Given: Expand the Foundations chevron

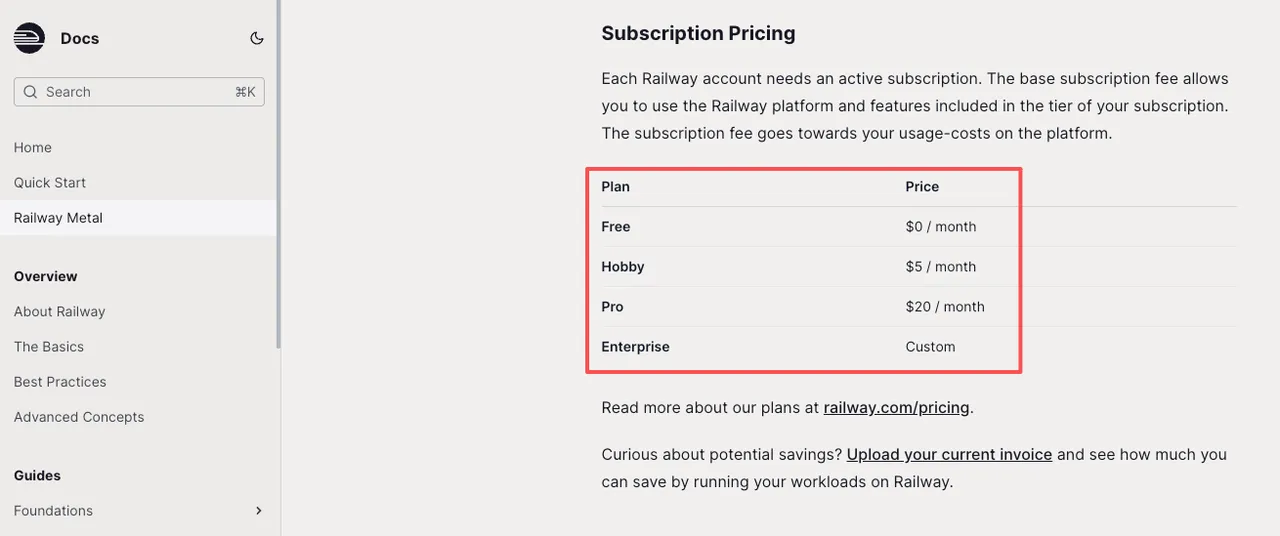Looking at the screenshot, I should point(259,510).
